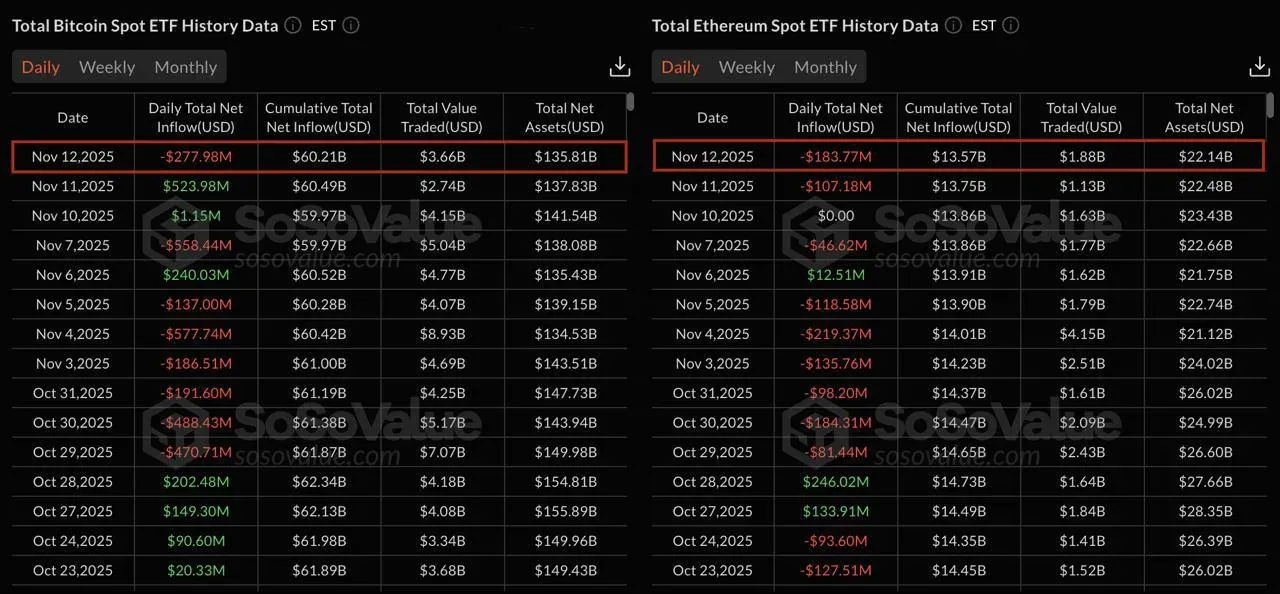Viewport: 1280px width, 594px height.
Task: Select the Daily tab in Ethereum table
Action: (681, 67)
